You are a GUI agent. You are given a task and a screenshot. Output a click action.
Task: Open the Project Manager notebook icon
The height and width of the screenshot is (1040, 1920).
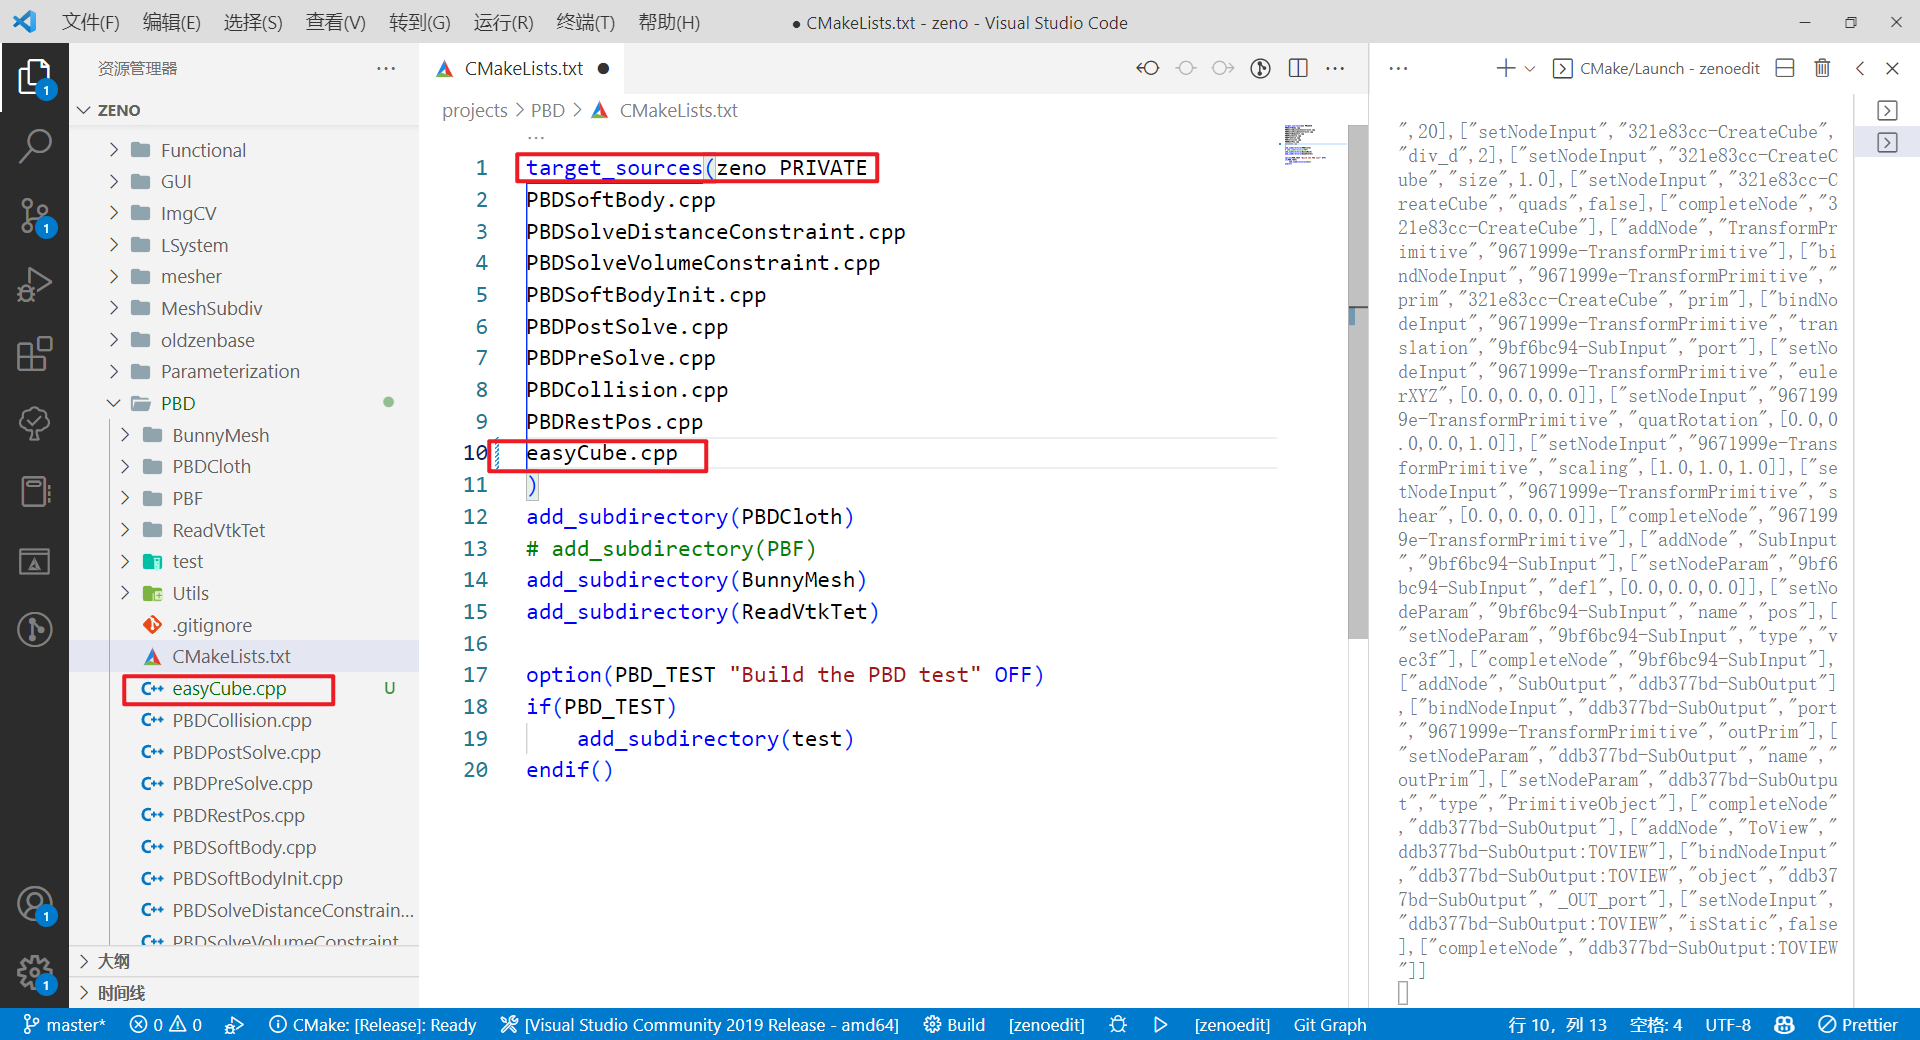point(35,491)
